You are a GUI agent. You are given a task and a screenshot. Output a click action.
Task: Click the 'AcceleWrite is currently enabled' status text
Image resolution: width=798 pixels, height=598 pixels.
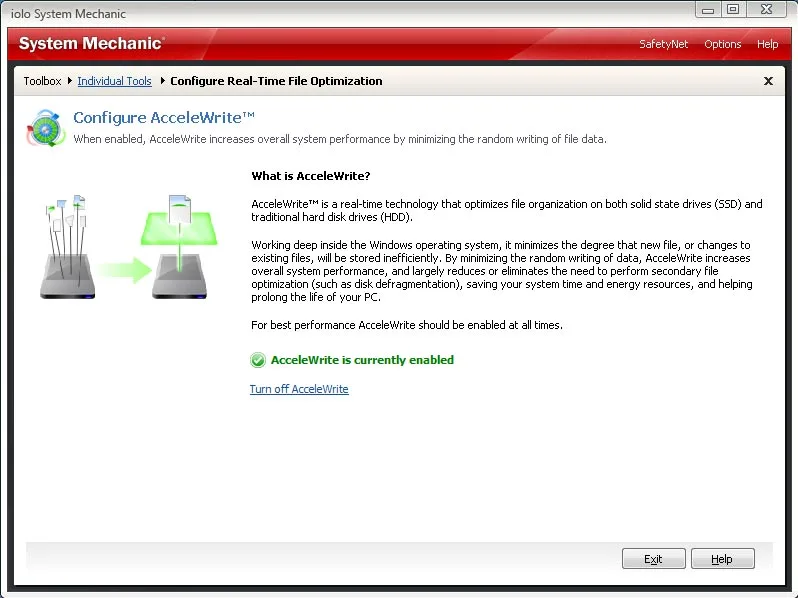pyautogui.click(x=362, y=360)
